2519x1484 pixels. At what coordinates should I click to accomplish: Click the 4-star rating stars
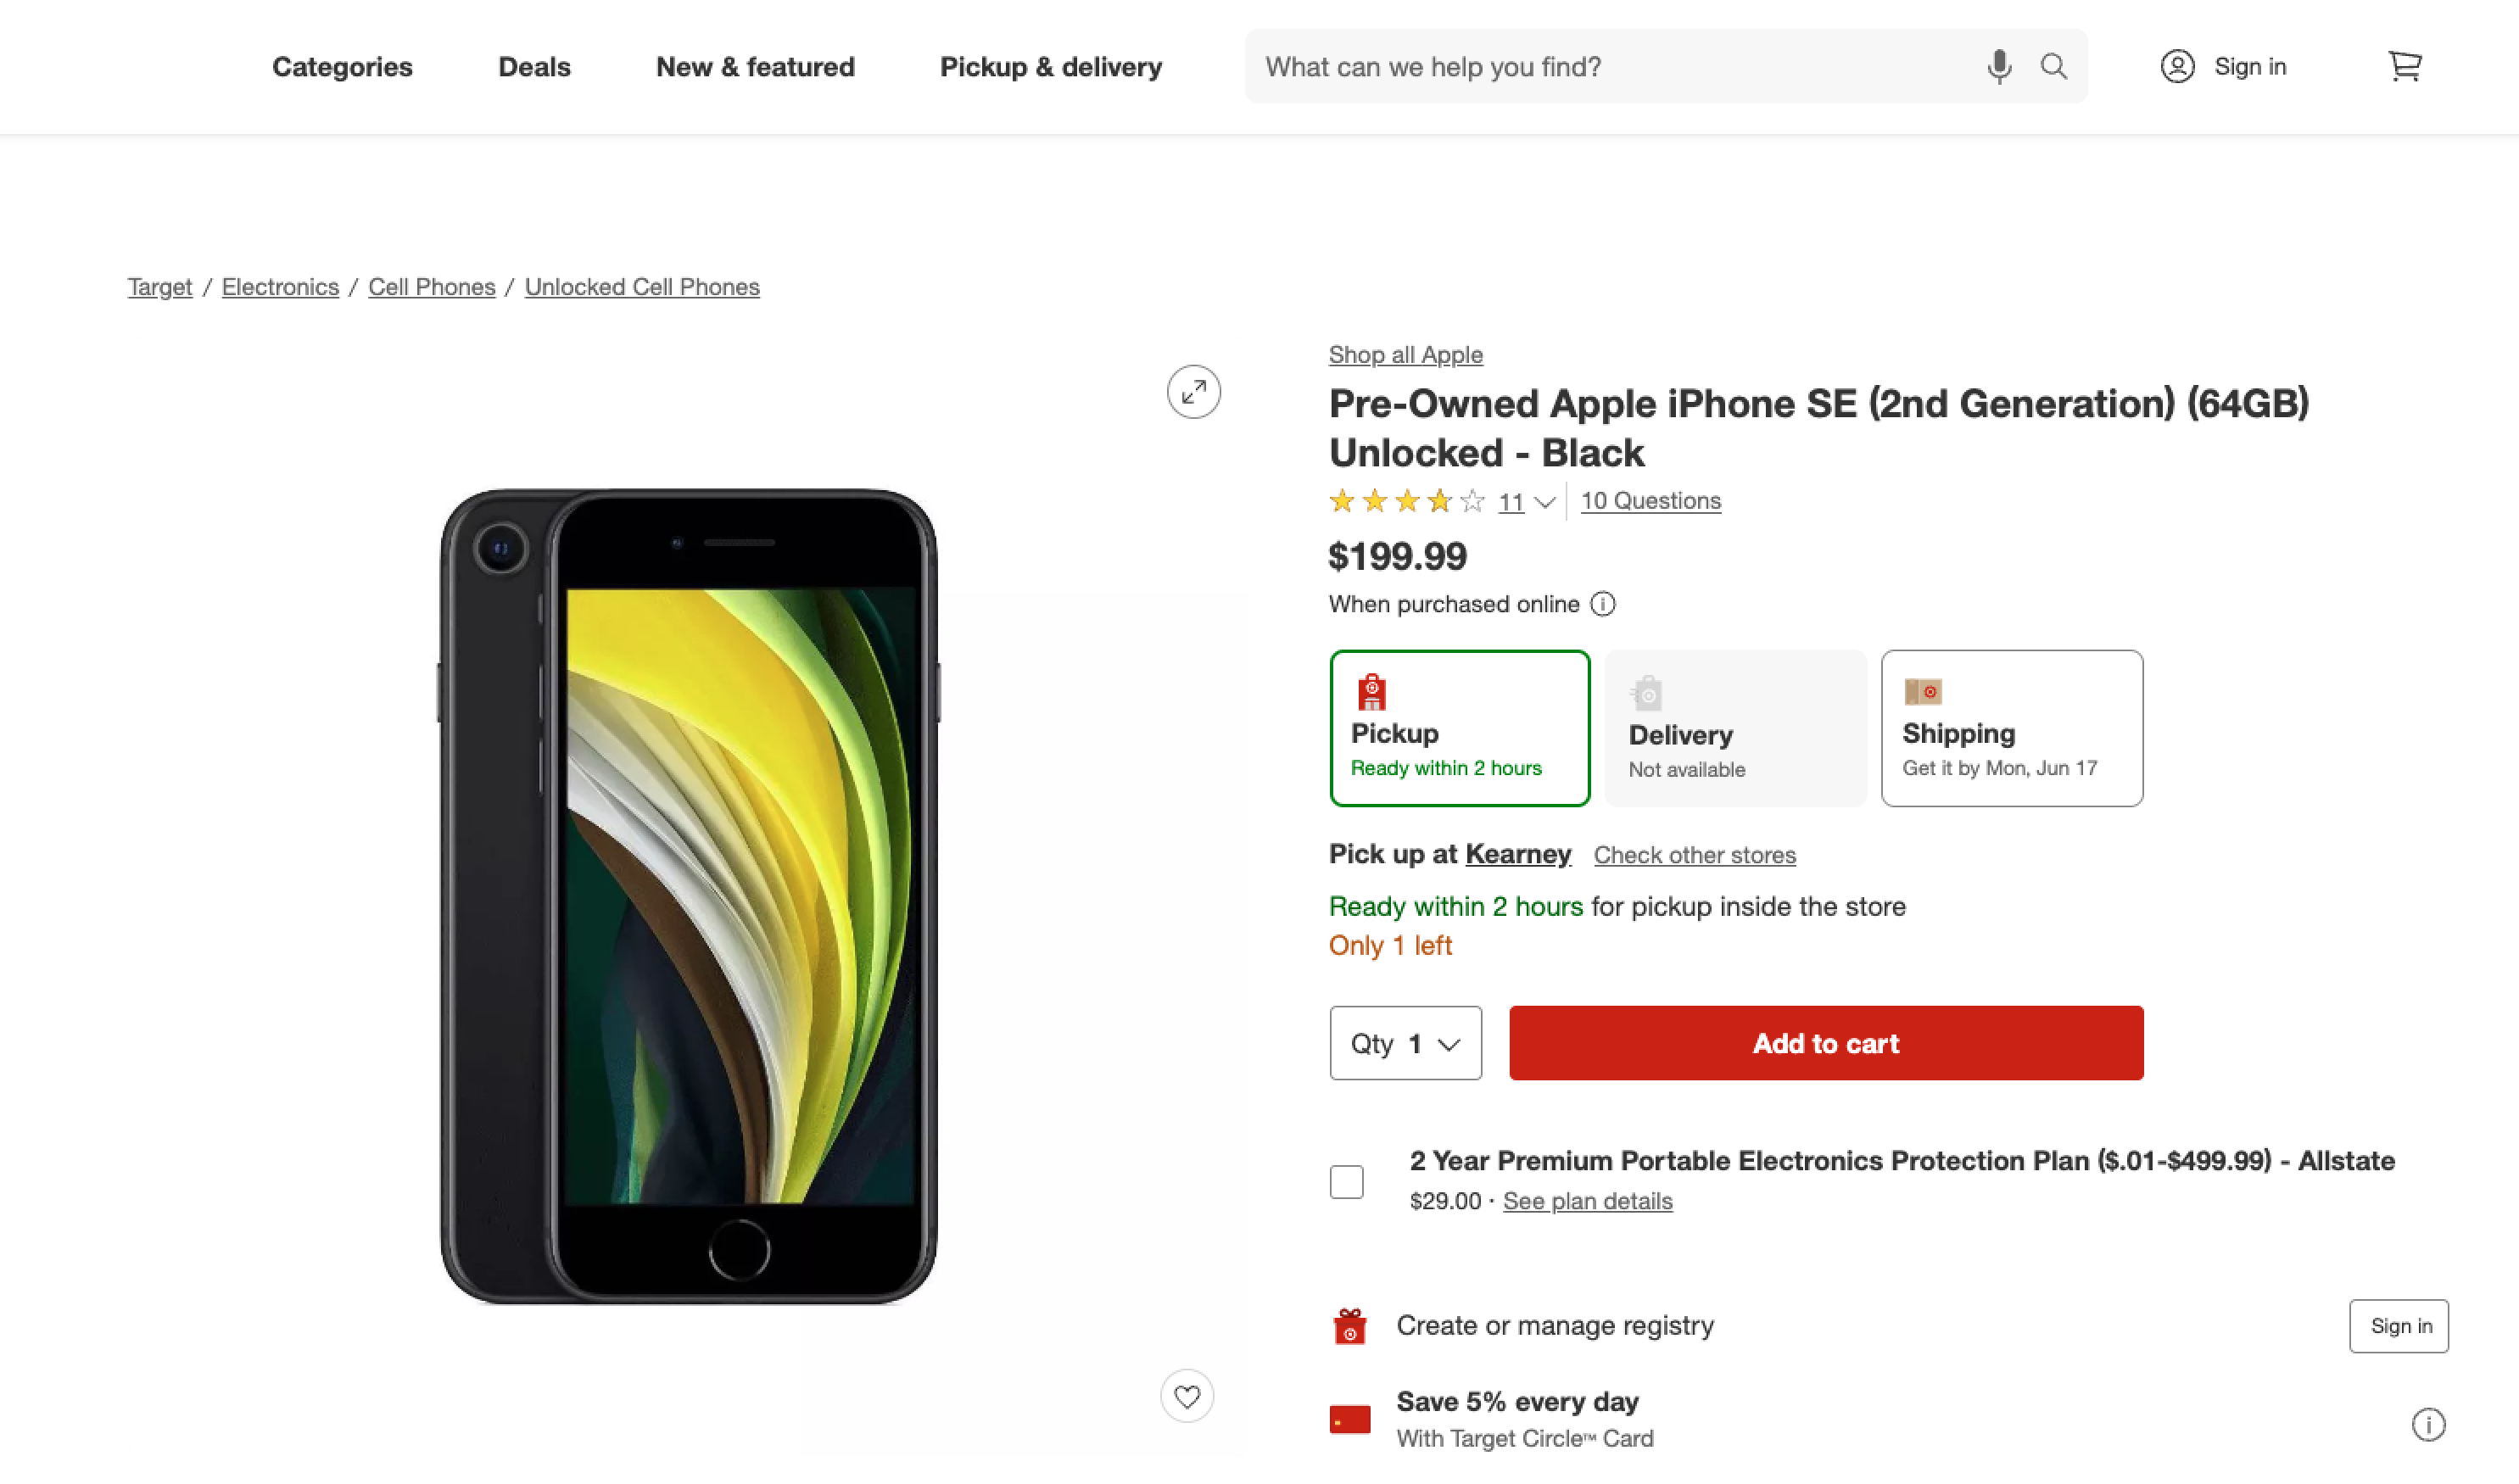[x=1405, y=501]
